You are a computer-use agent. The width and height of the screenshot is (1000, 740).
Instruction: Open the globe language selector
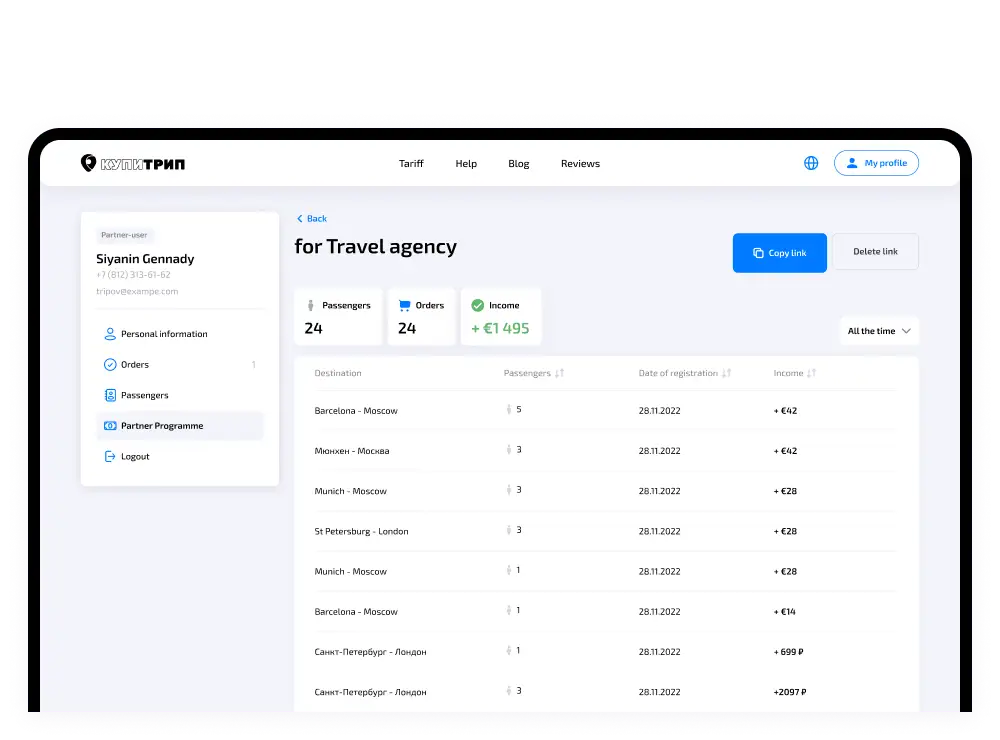coord(811,163)
